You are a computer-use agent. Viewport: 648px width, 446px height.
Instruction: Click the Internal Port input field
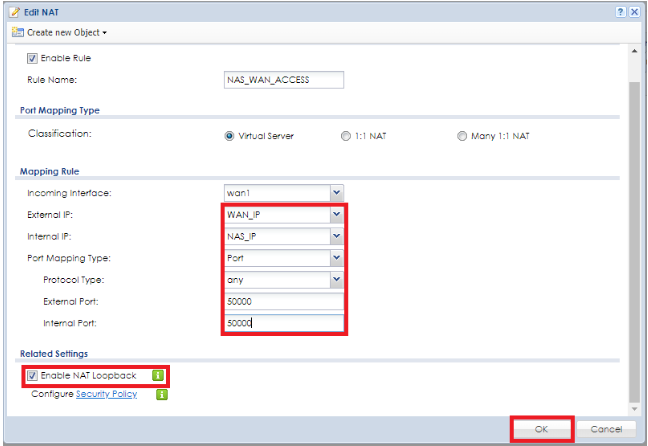pos(284,323)
